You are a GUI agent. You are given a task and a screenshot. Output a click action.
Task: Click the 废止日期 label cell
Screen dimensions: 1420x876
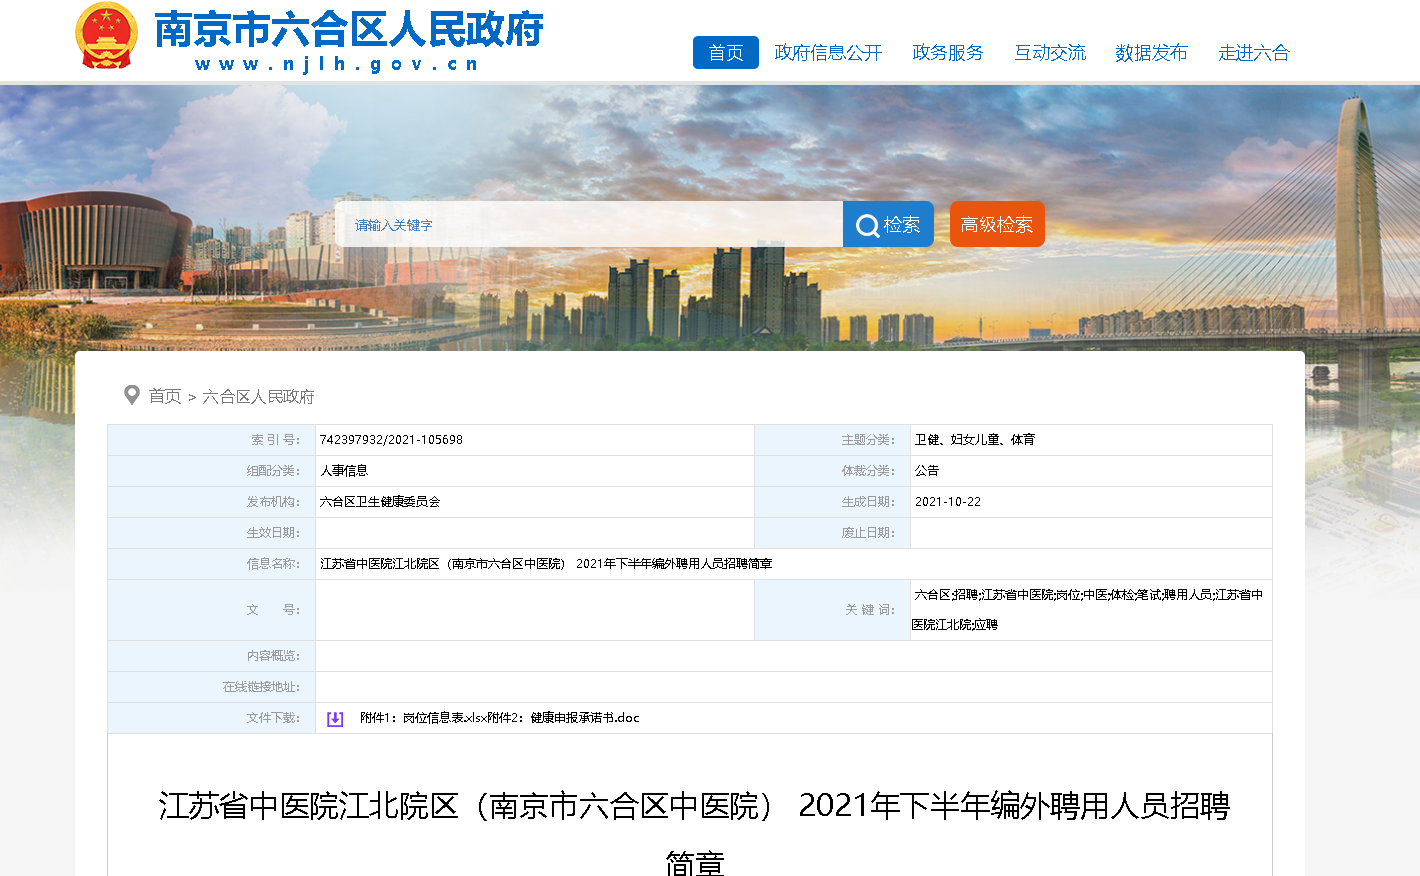[x=832, y=533]
